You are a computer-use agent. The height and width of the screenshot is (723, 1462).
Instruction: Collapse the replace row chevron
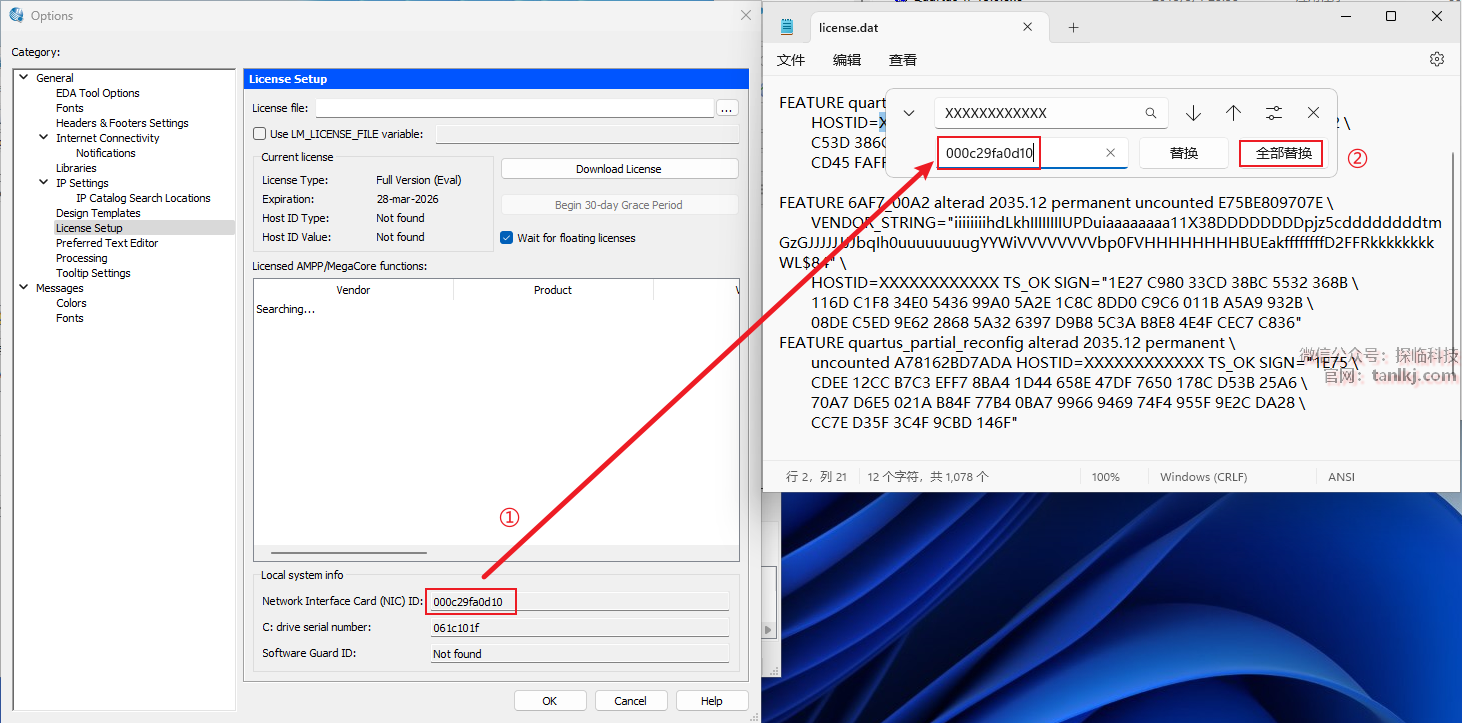(x=909, y=113)
